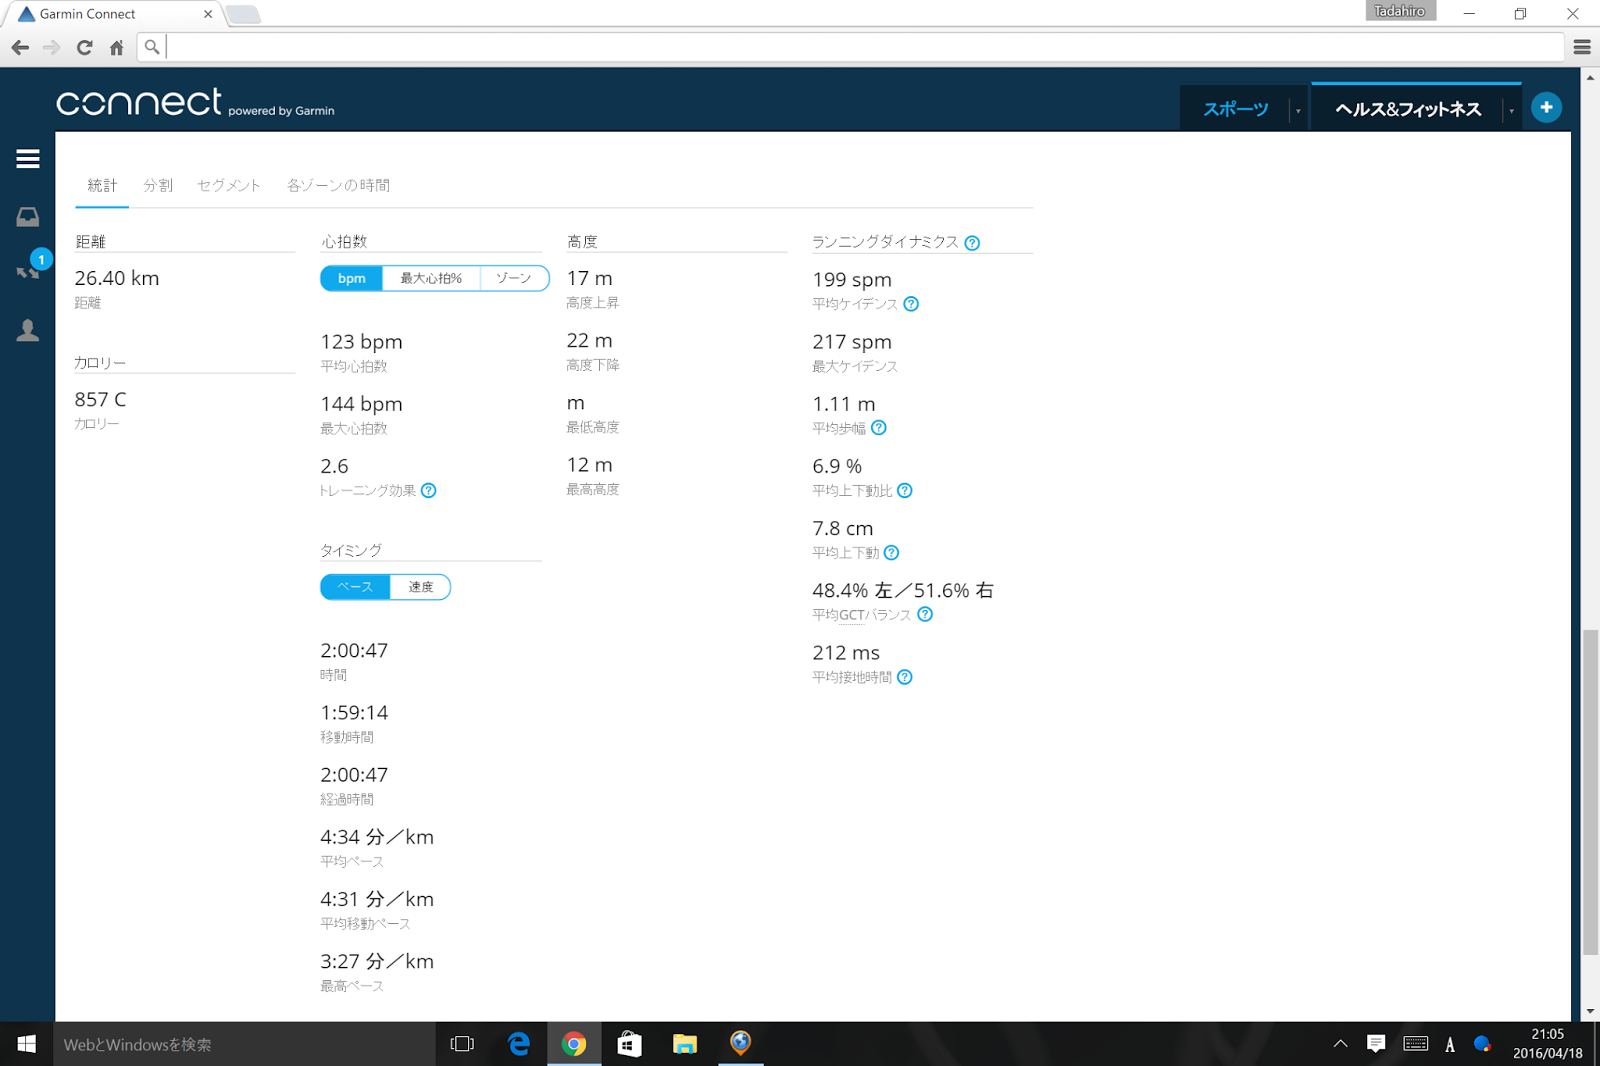The height and width of the screenshot is (1066, 1600).
Task: Open help for ランニングダイナミクス heading
Action: click(x=972, y=243)
